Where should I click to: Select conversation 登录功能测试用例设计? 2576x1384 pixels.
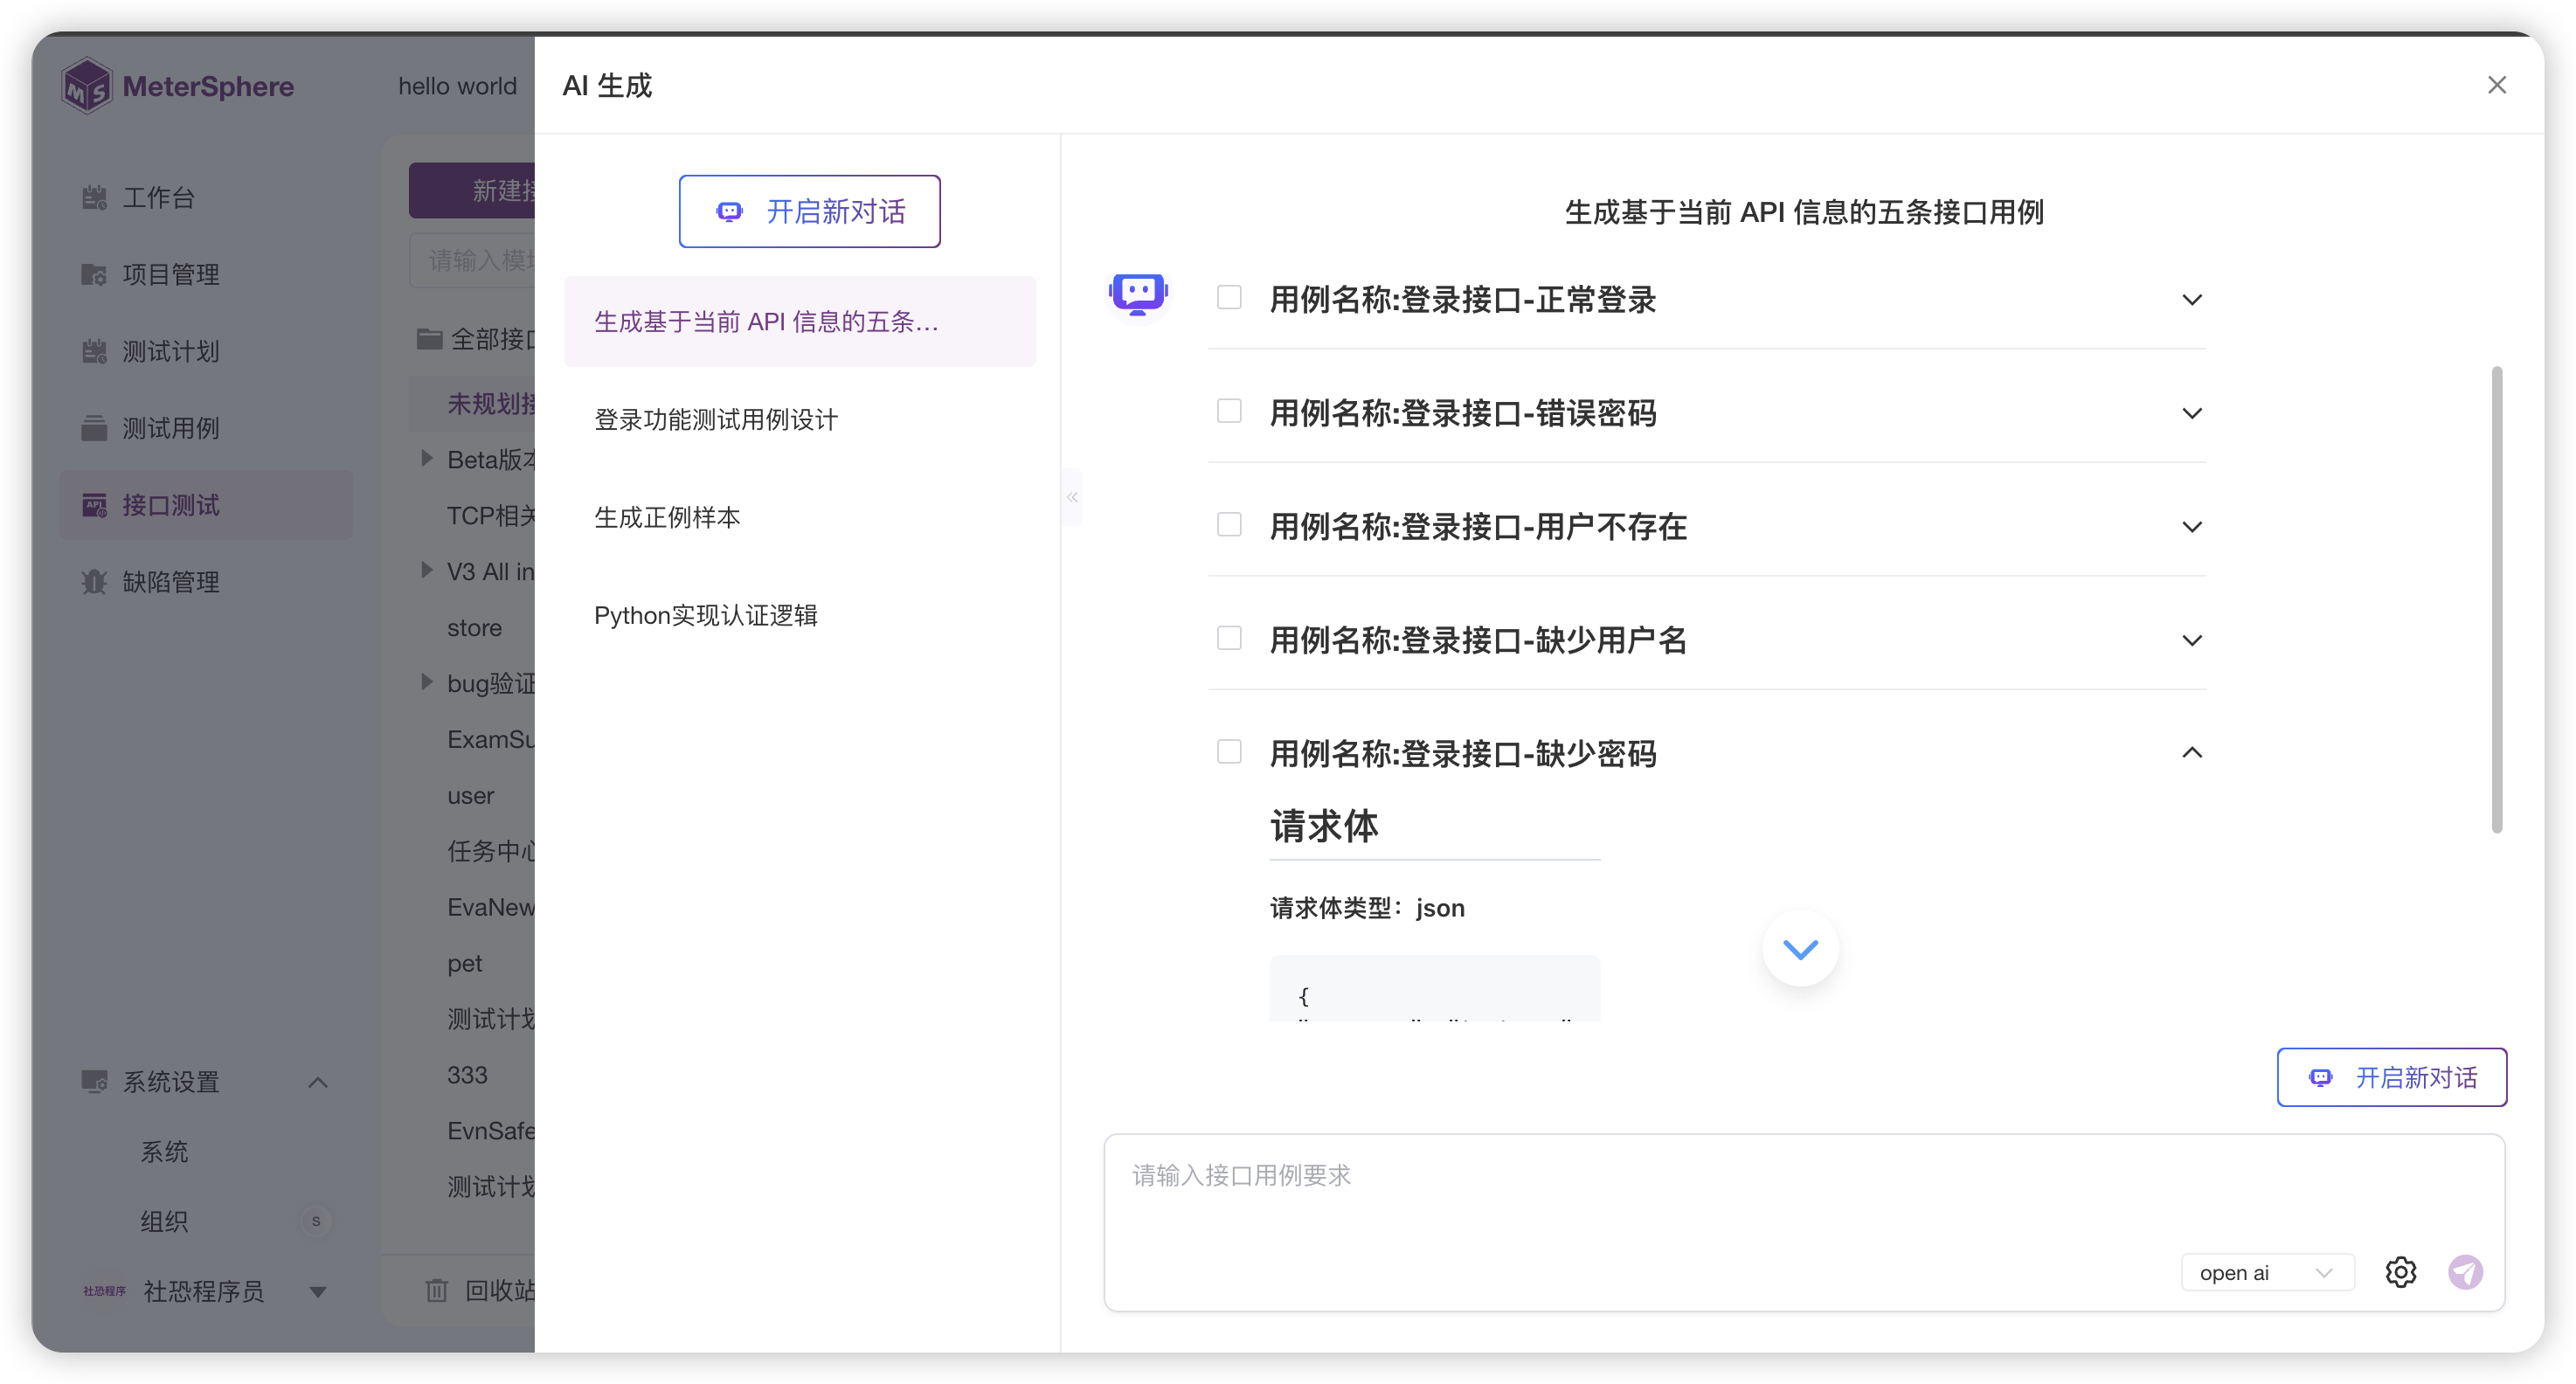pos(799,419)
